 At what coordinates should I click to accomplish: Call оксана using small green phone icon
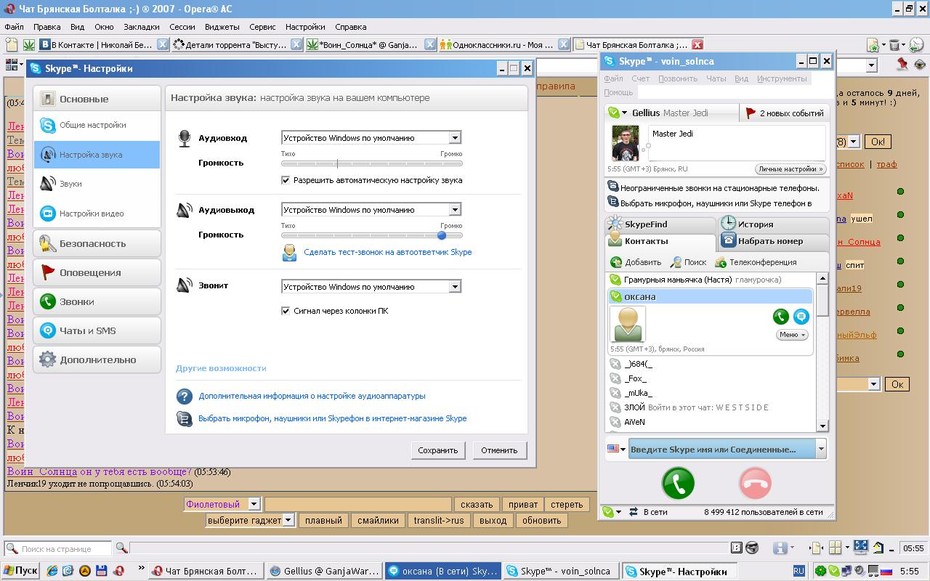coord(781,317)
